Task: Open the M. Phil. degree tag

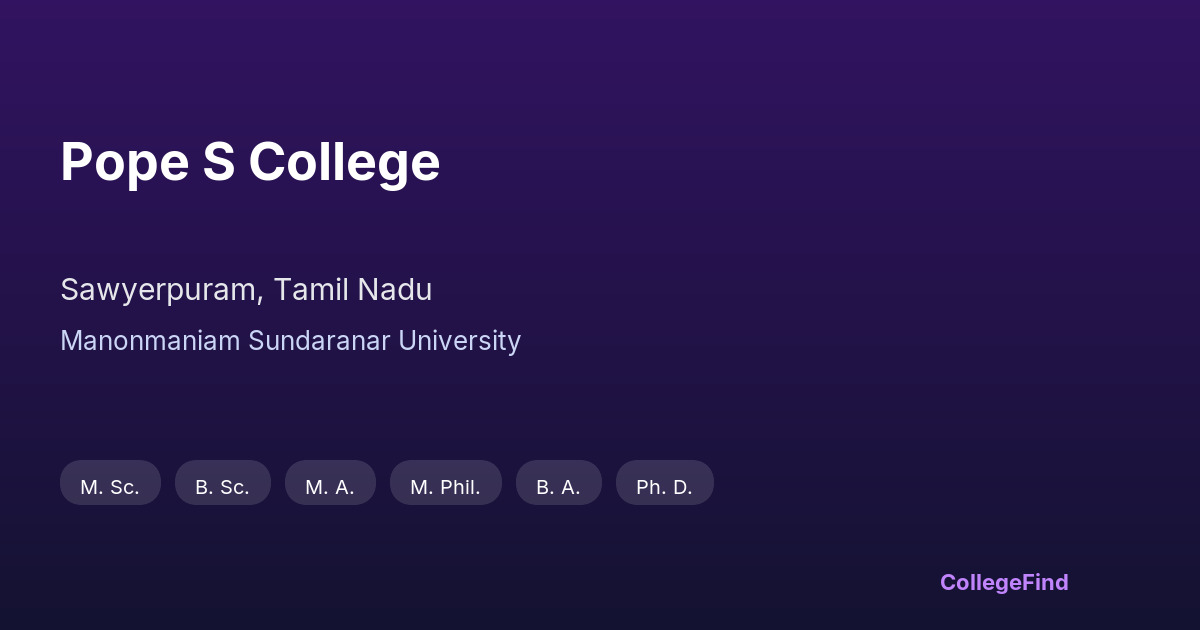Action: coord(445,486)
